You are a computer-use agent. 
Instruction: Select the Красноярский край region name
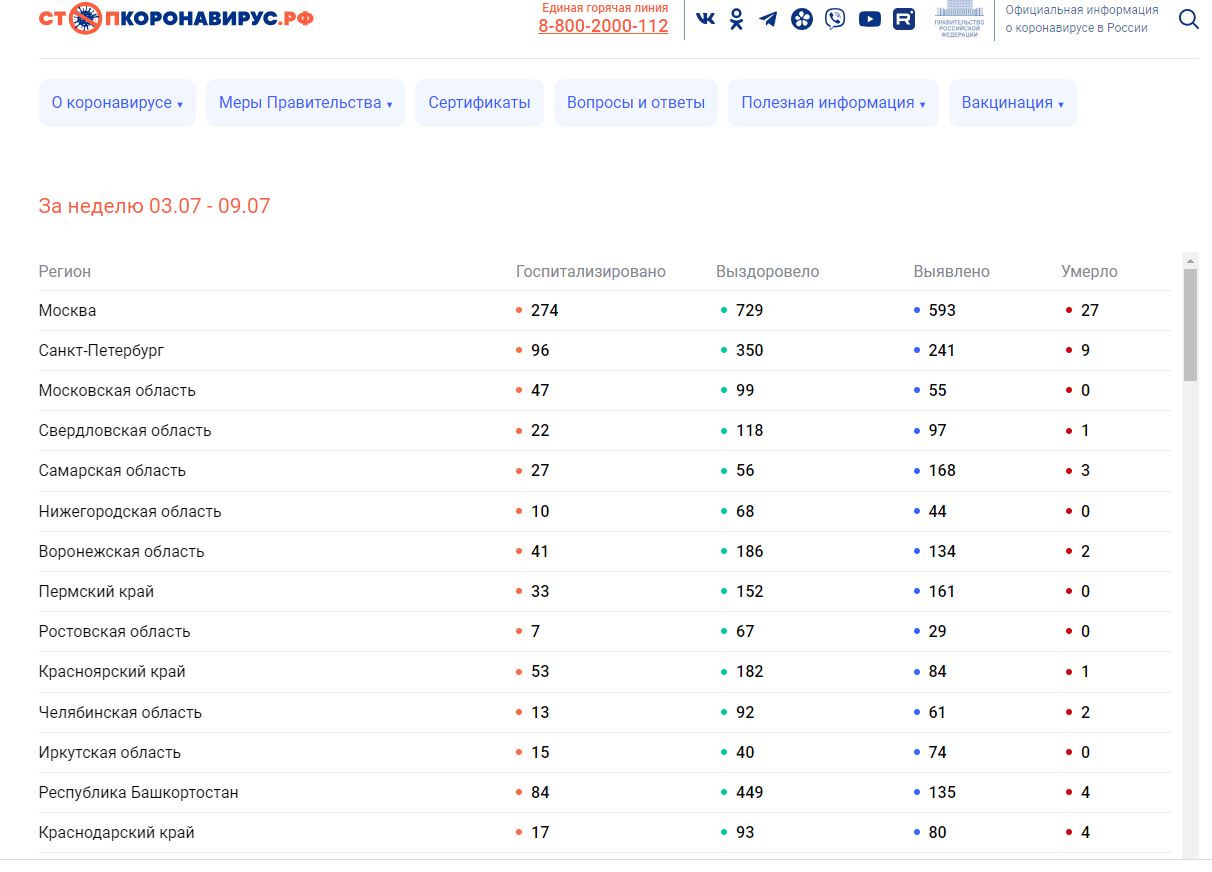pos(112,672)
